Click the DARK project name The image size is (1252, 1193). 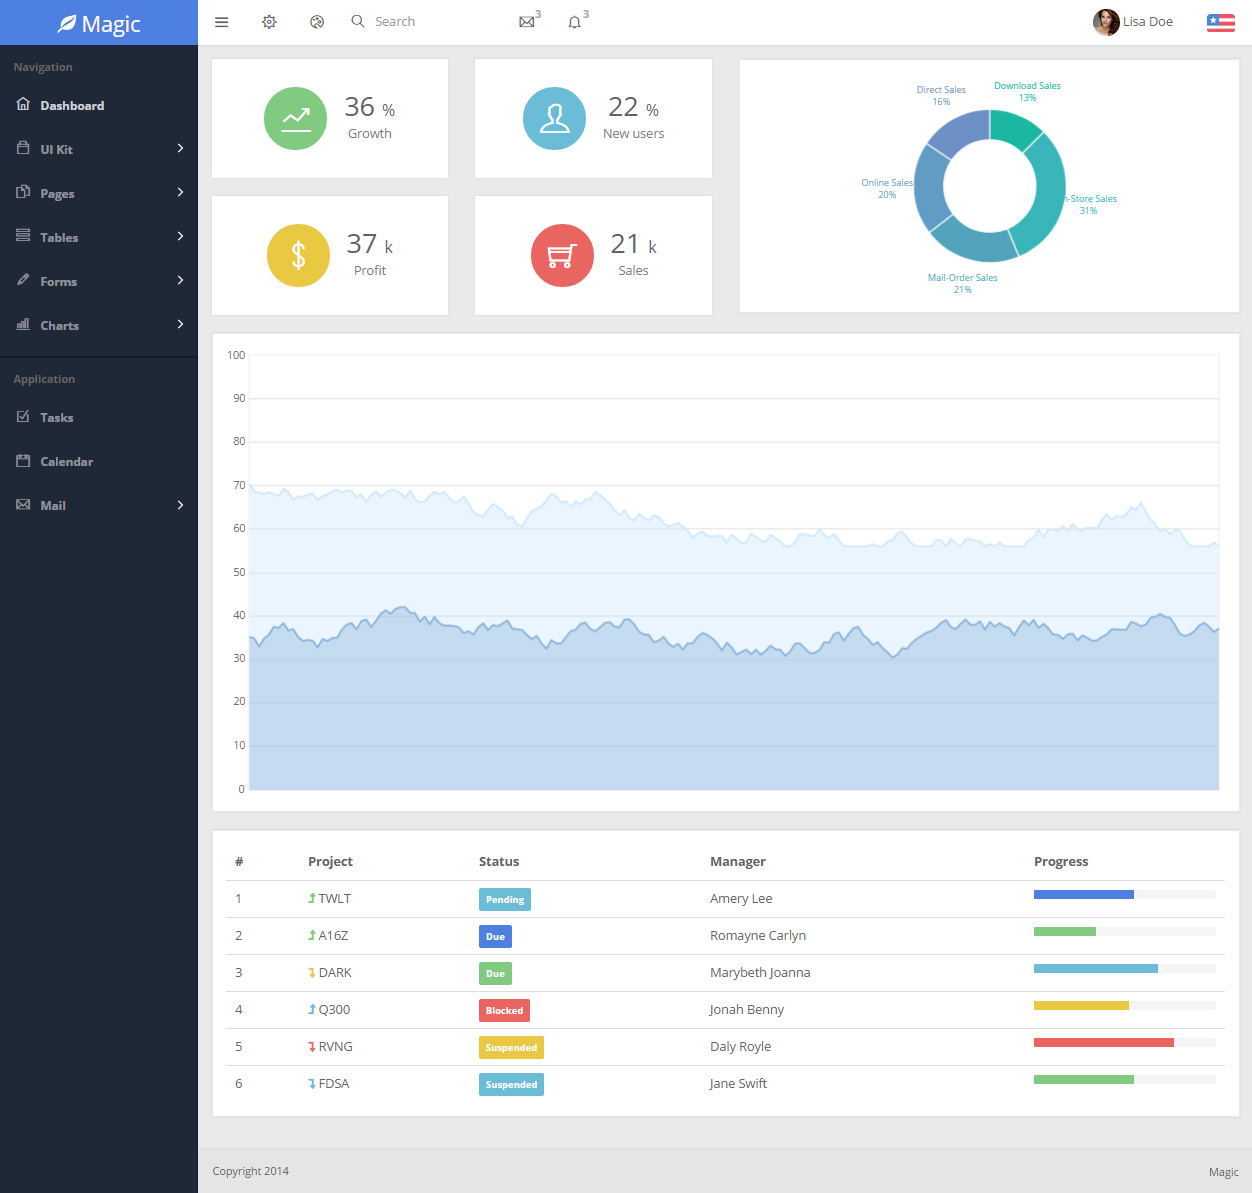[x=335, y=973]
